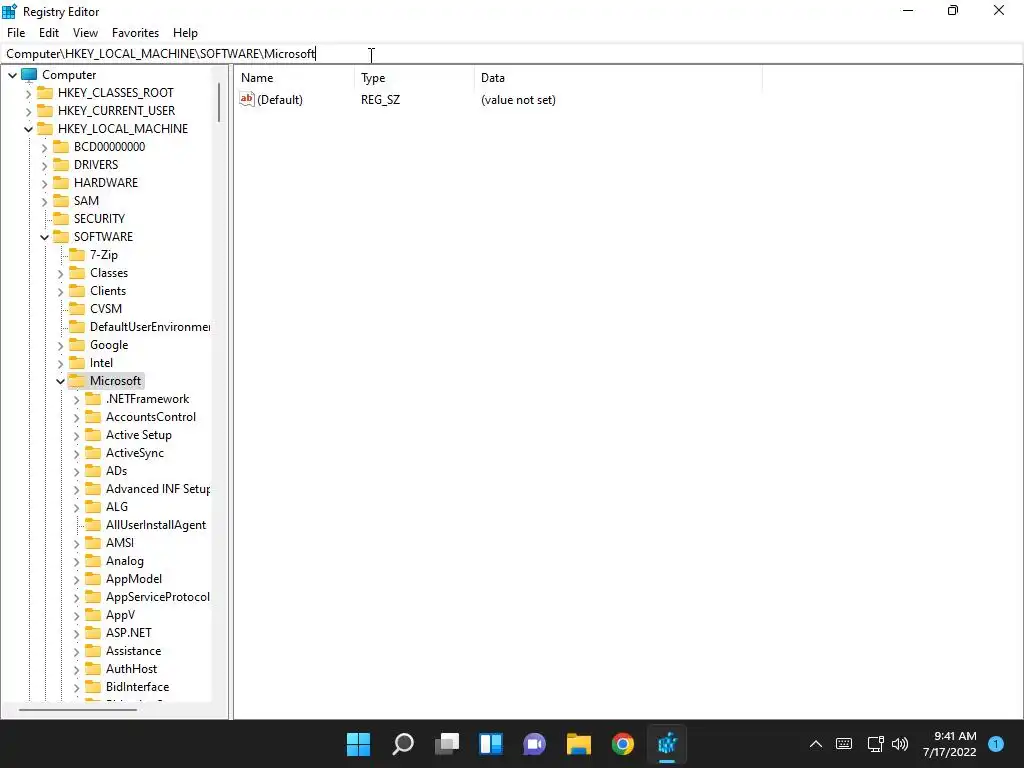The width and height of the screenshot is (1024, 768).
Task: Click the 7-Zip folder icon
Action: pyautogui.click(x=77, y=254)
